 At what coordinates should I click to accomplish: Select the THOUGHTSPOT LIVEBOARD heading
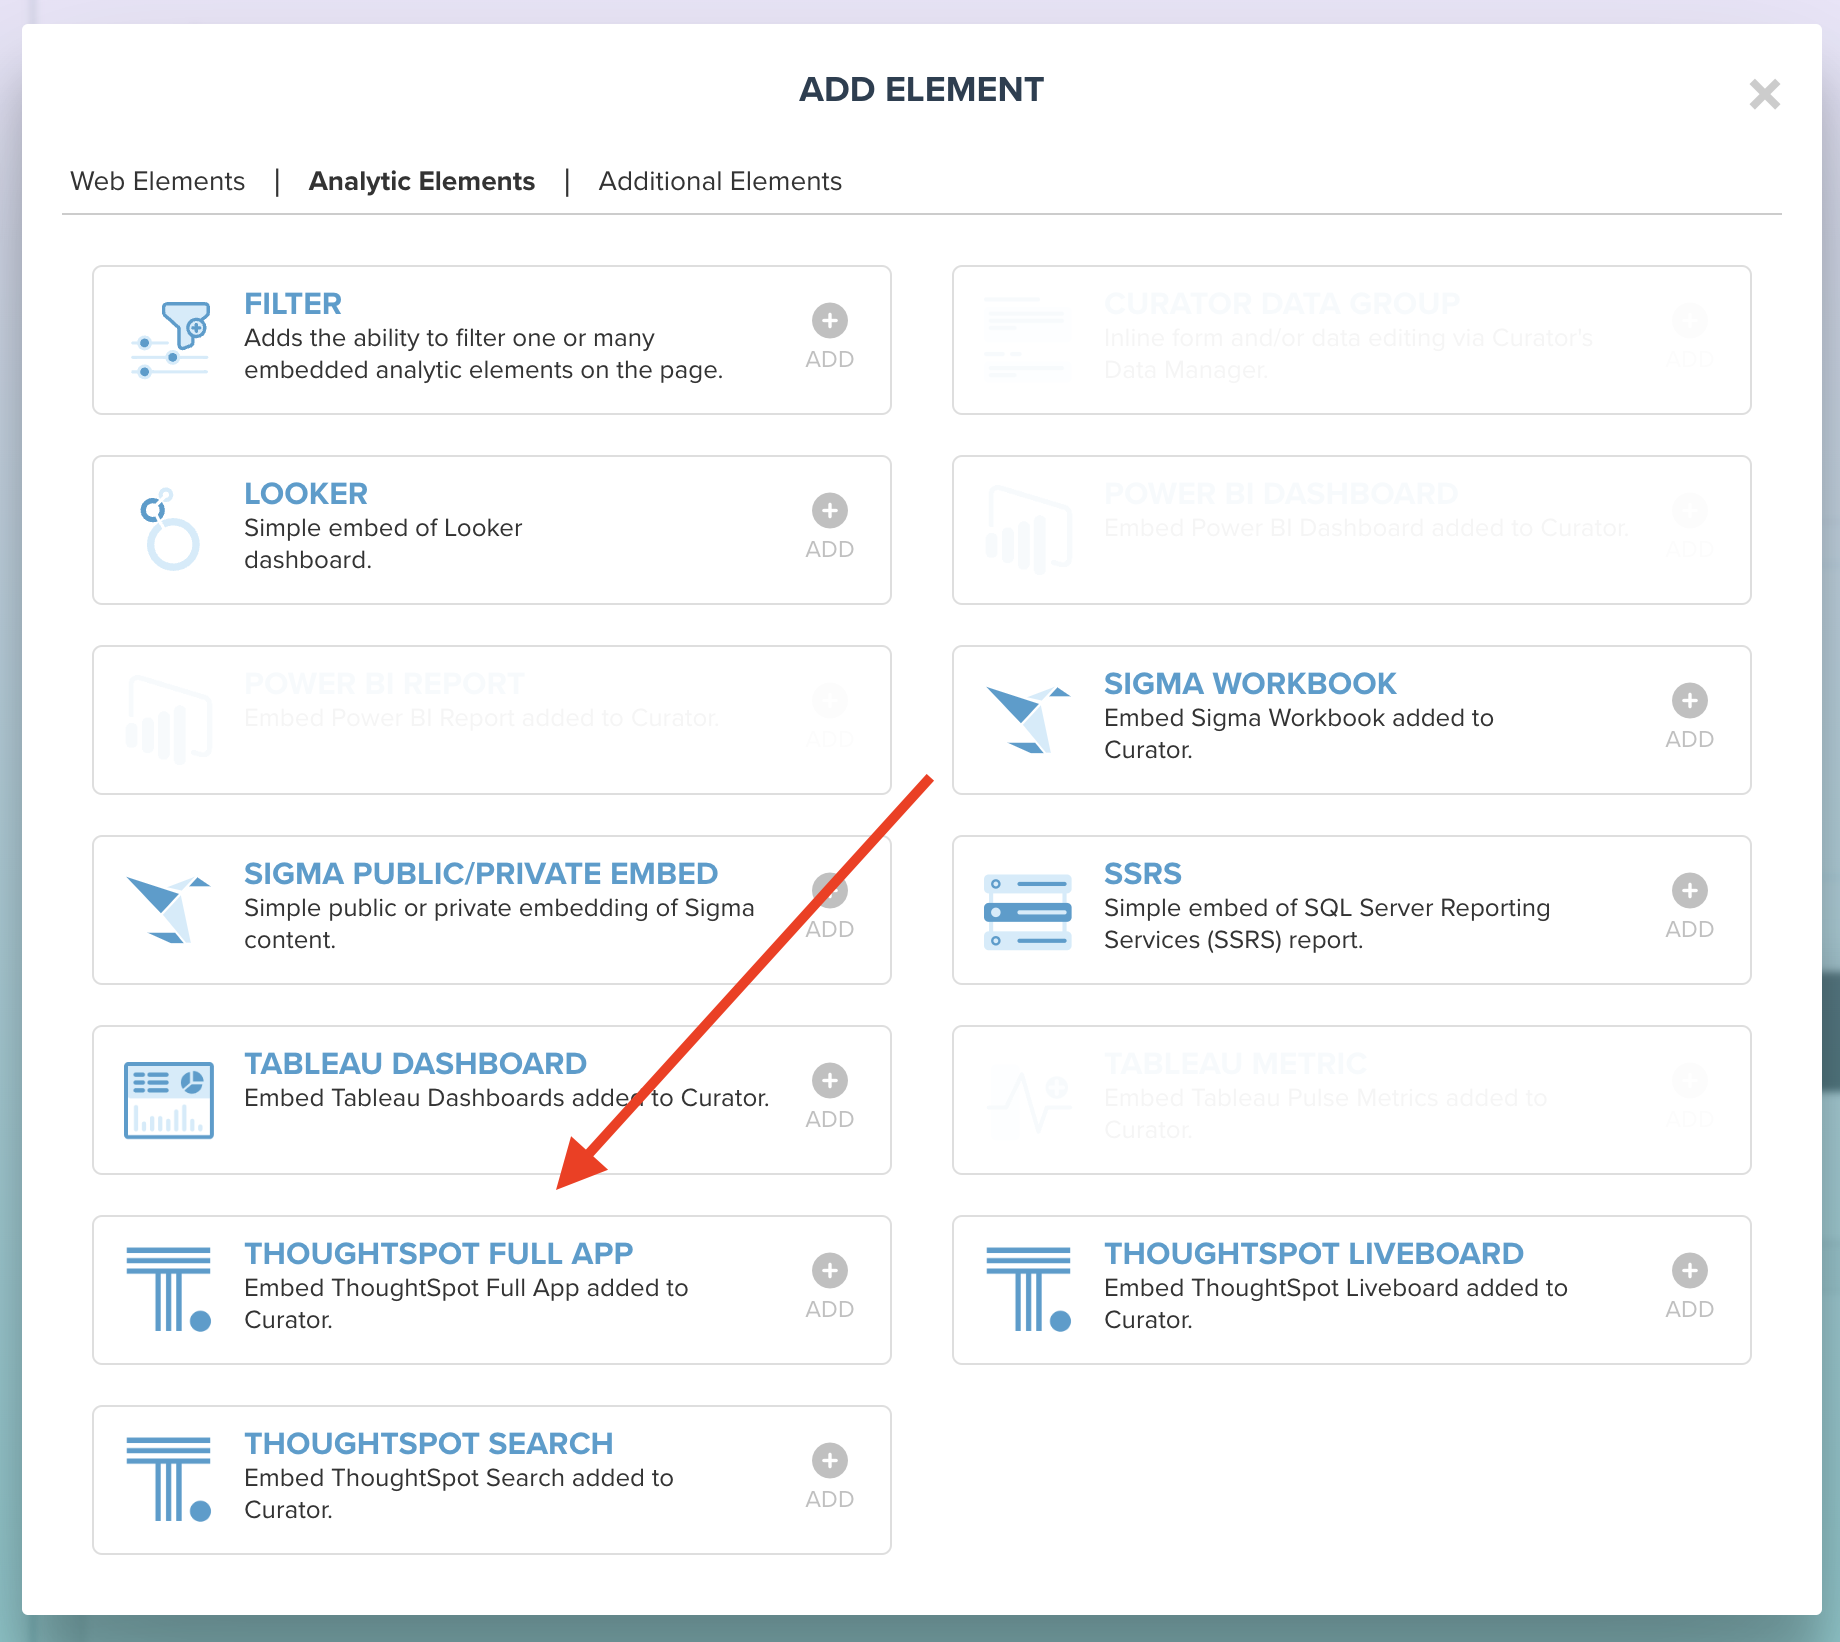pos(1314,1253)
